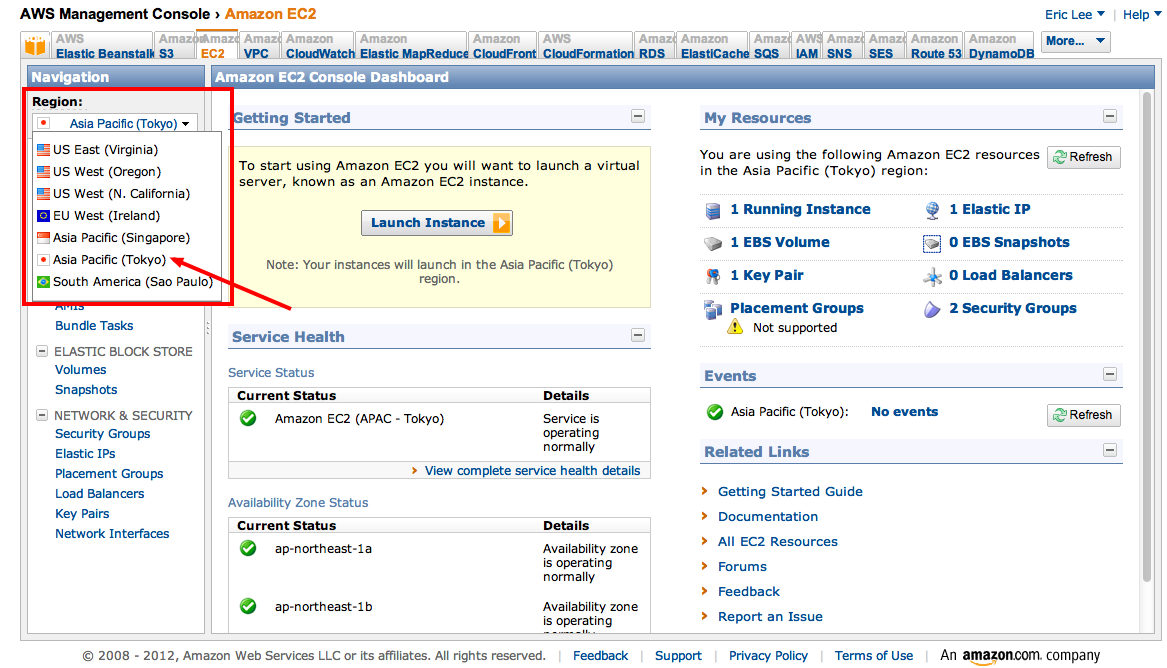The width and height of the screenshot is (1167, 668).
Task: Open the More... services dropdown
Action: [1075, 42]
